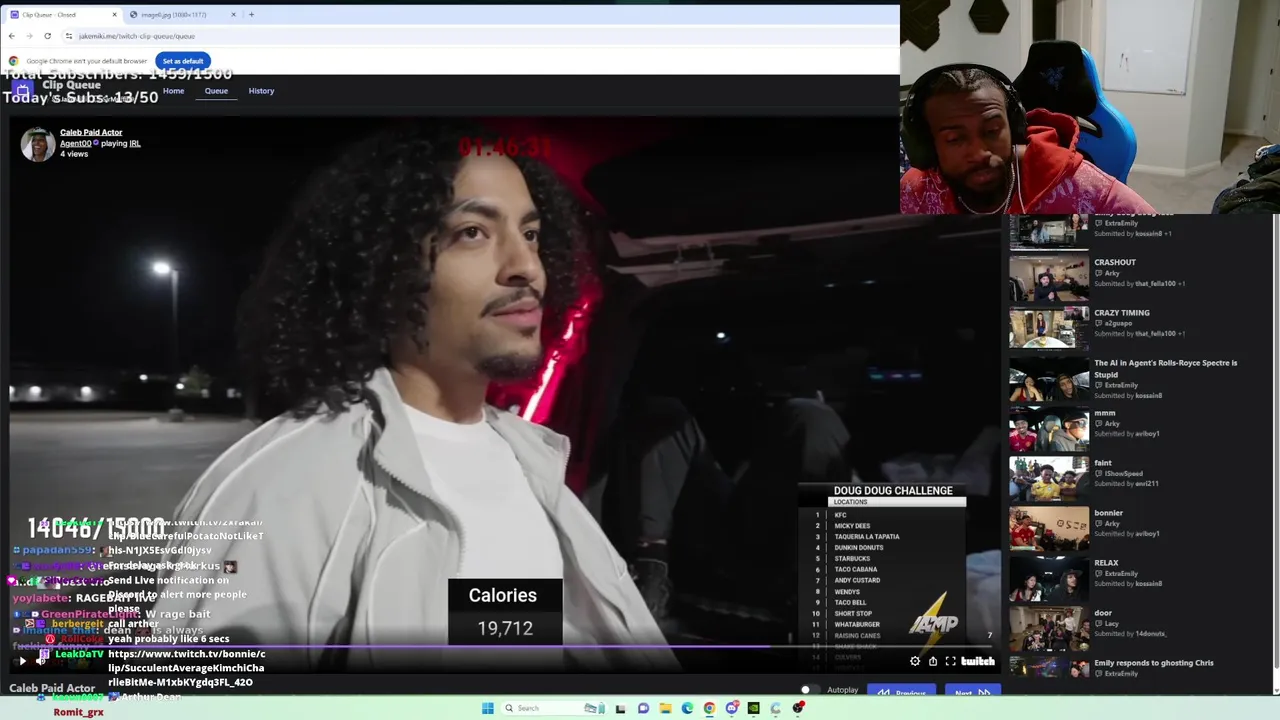Click the address bar URL
1280x720 pixels.
[137, 36]
